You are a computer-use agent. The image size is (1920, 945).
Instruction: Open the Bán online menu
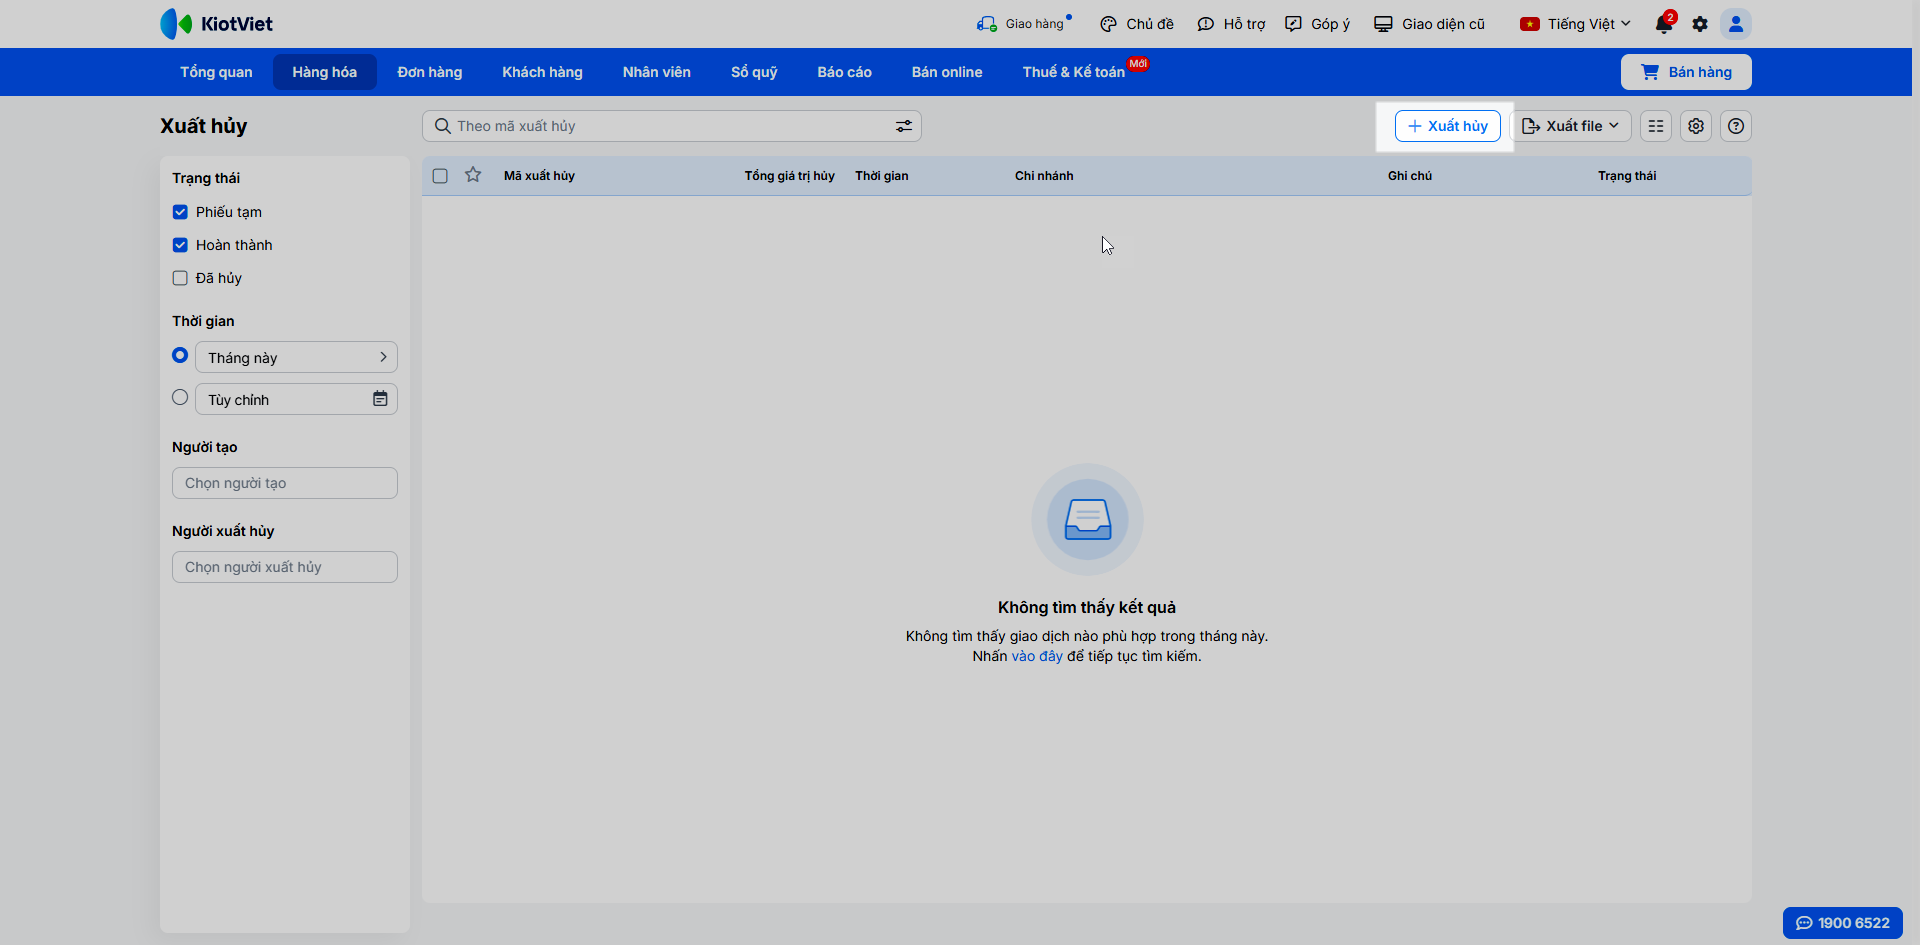(947, 72)
